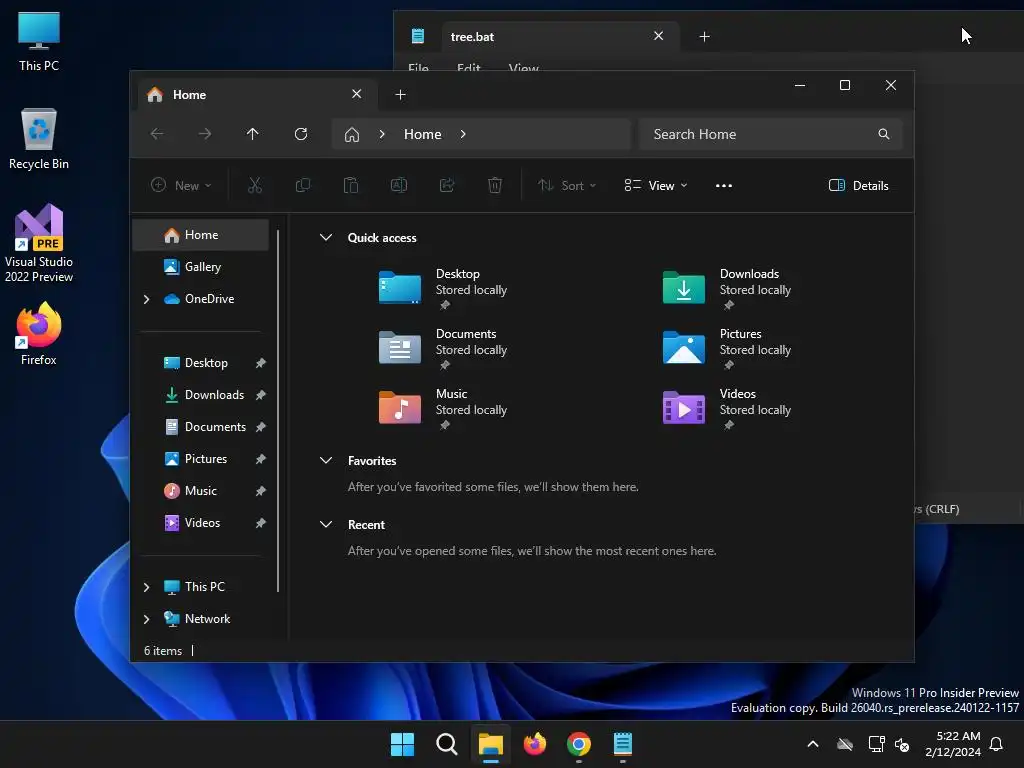Click the Delete trash icon in toolbar
The image size is (1024, 768).
click(x=495, y=185)
